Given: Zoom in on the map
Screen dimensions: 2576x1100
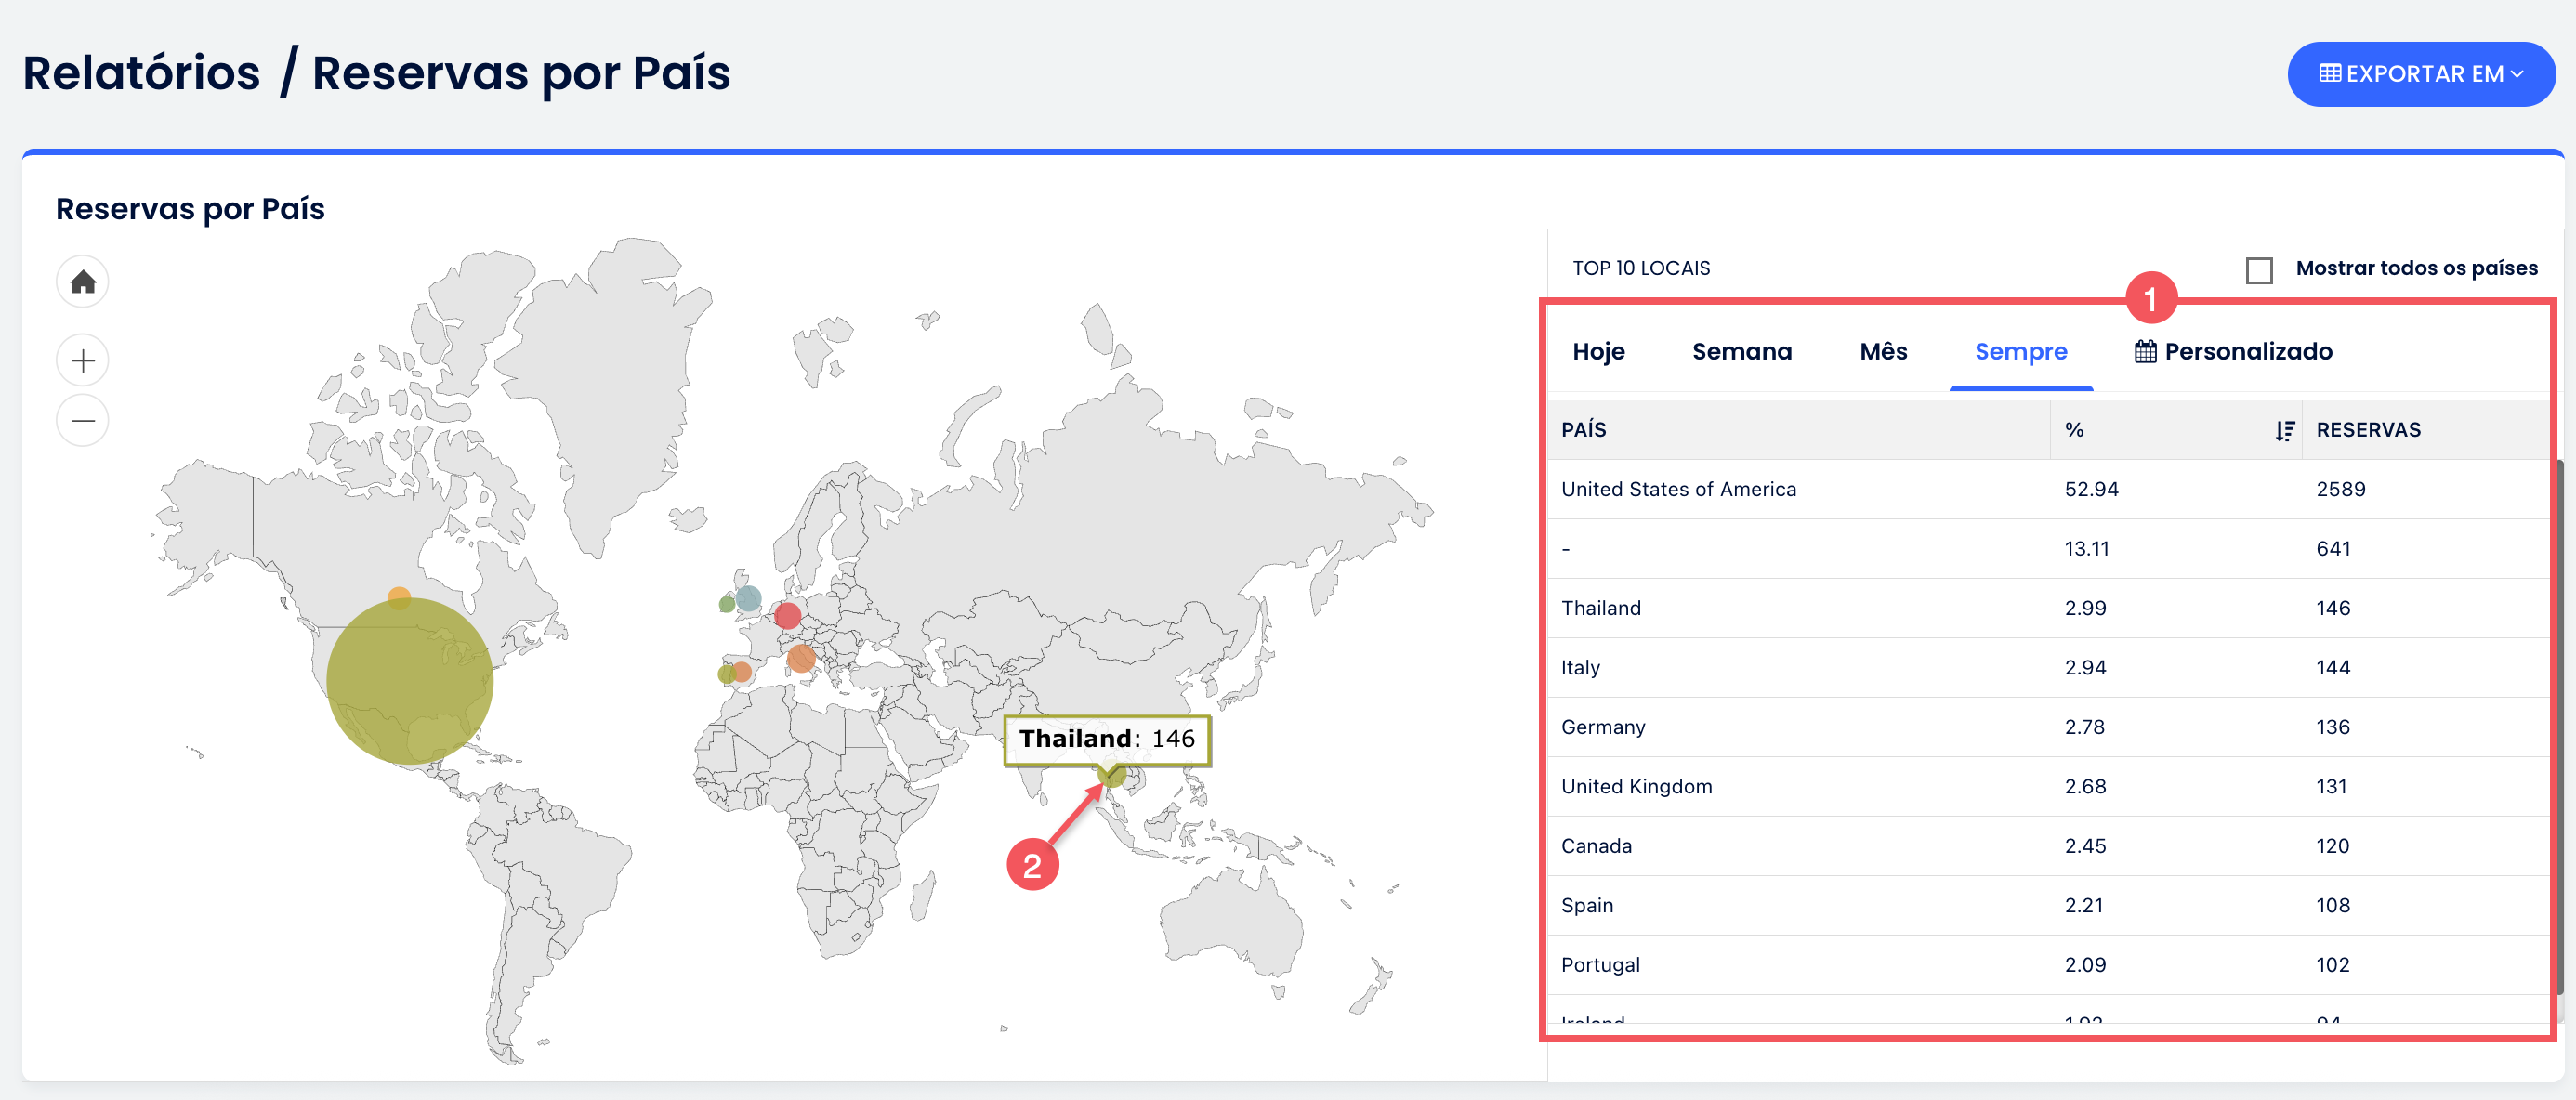Looking at the screenshot, I should tap(83, 361).
